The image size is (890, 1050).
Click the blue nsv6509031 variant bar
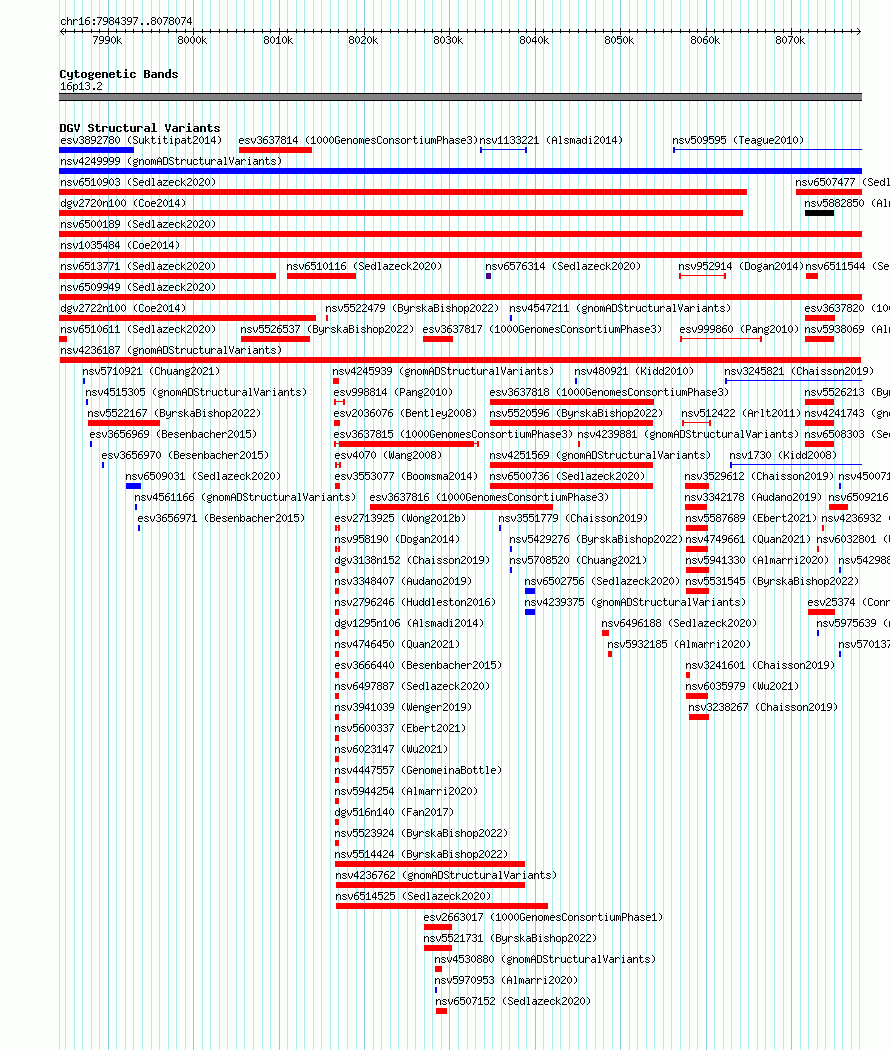[133, 486]
